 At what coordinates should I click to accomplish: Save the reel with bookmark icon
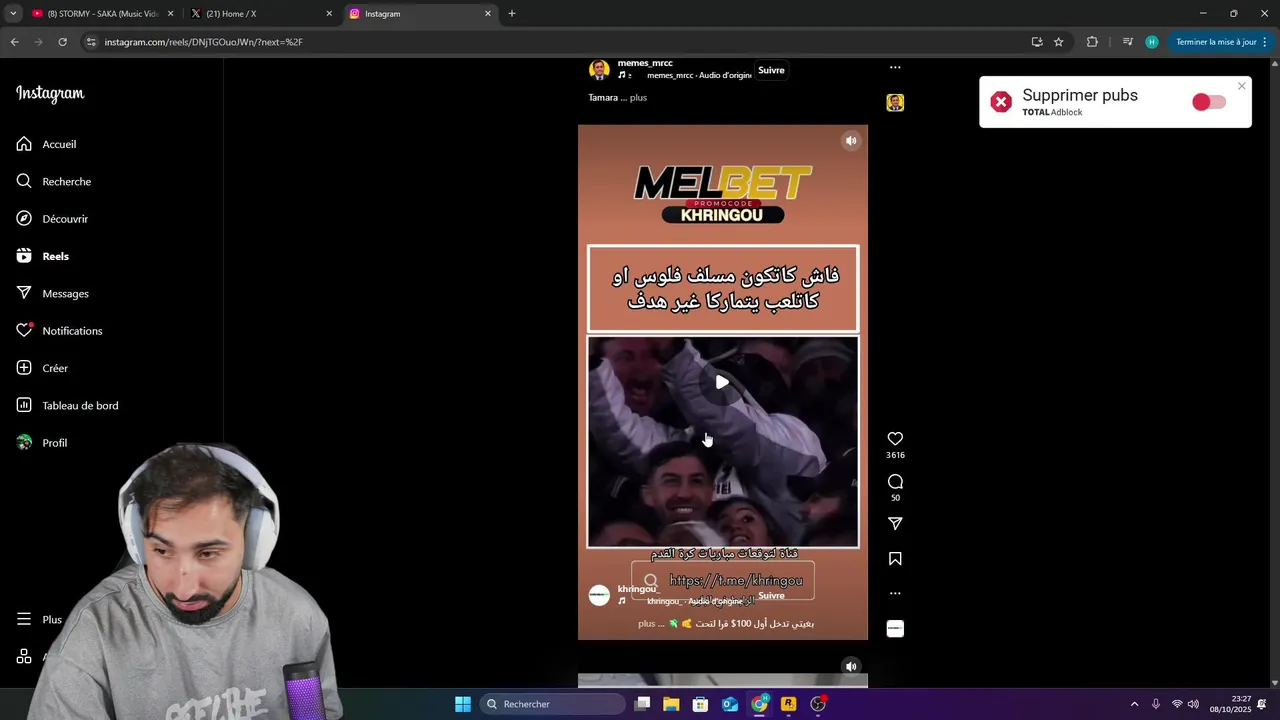(x=895, y=559)
